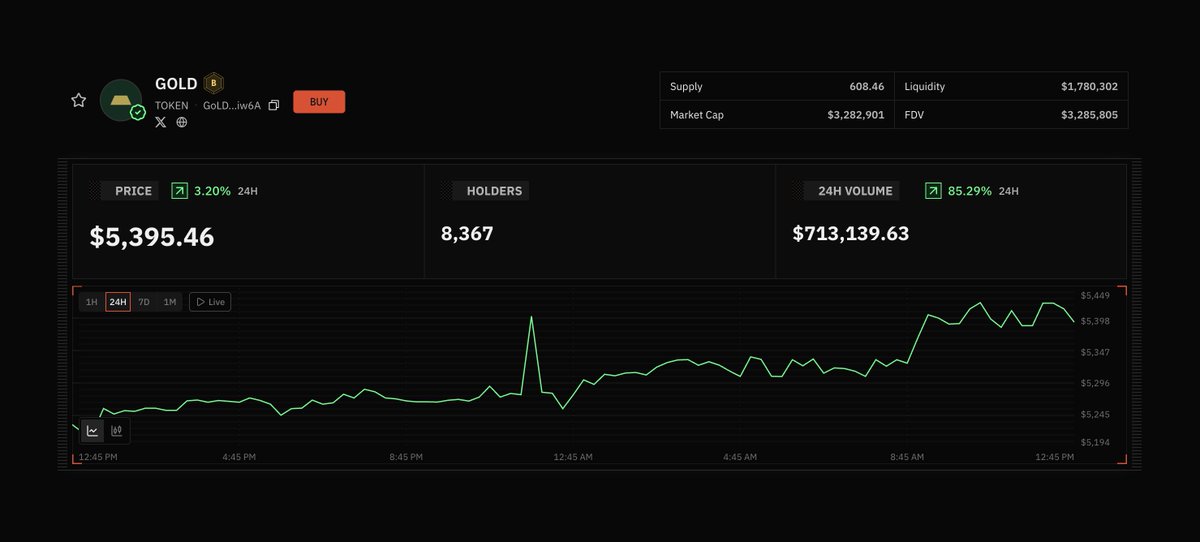1200x542 pixels.
Task: Copy the GoLD...iw6A token address
Action: 274,105
